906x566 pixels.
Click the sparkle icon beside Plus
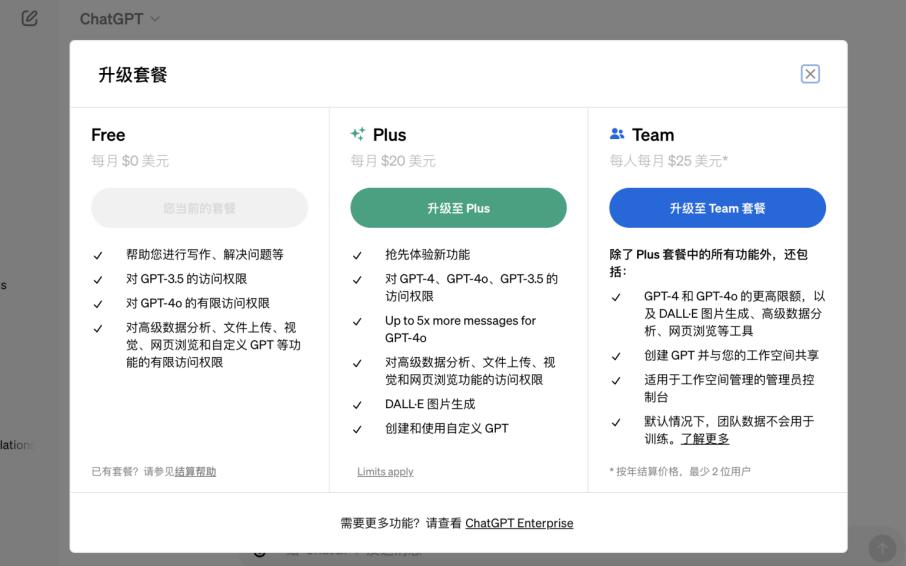(358, 135)
